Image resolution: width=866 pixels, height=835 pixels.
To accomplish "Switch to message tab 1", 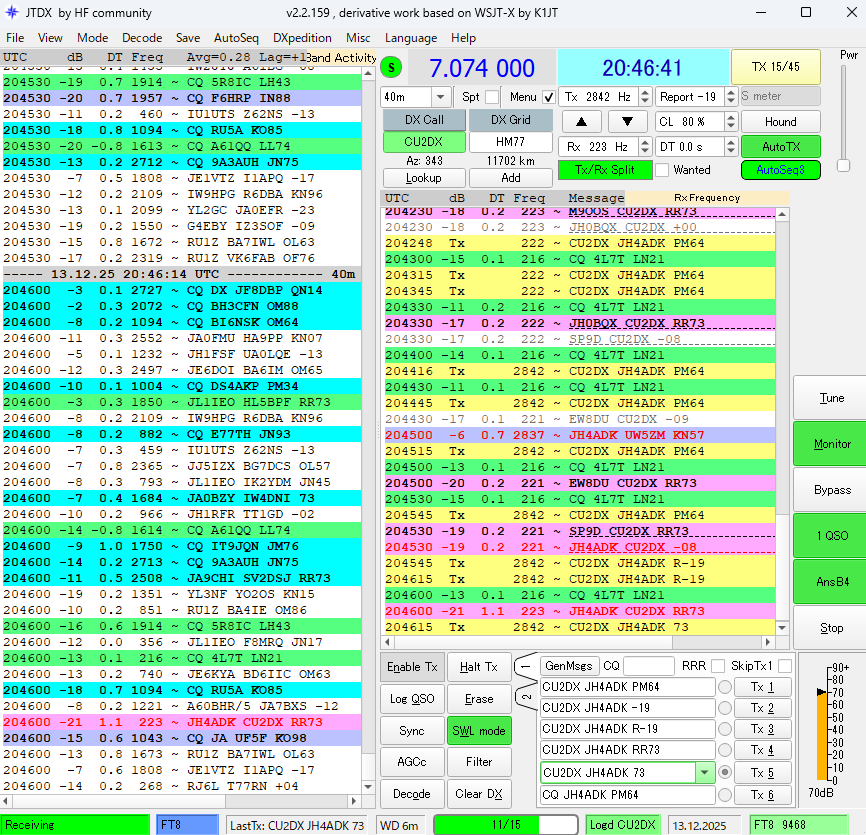I will pos(526,666).
